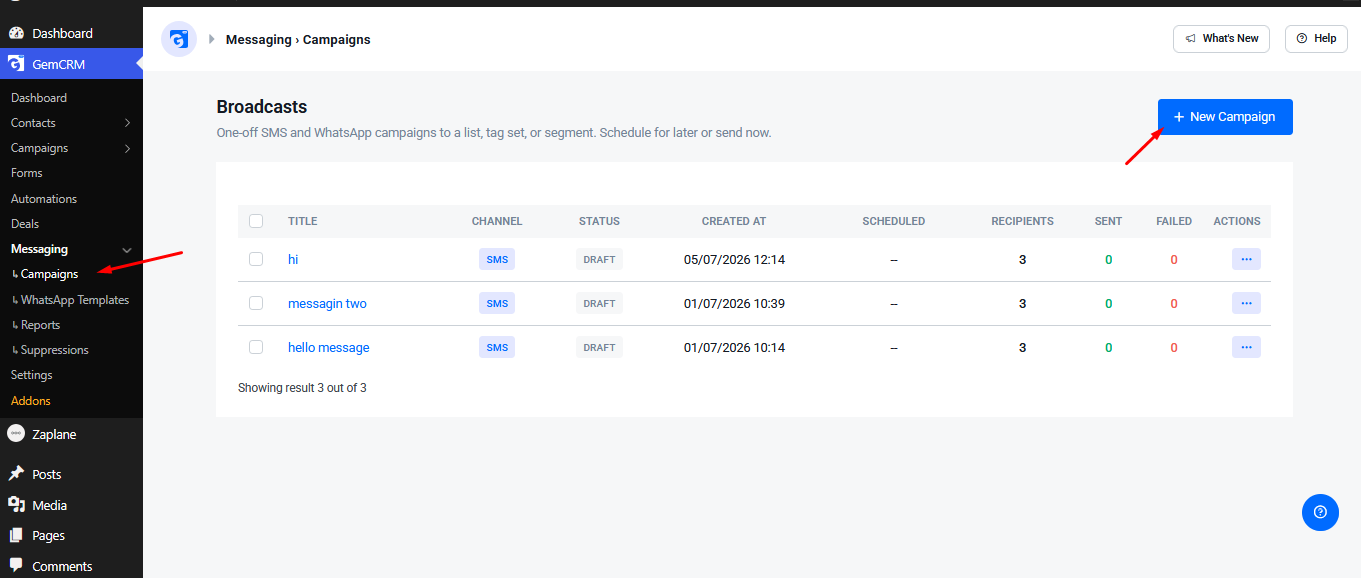Viewport: 1361px width, 578px height.
Task: Expand the Campaigns submenu chevron in GemCRM
Action: (x=127, y=148)
